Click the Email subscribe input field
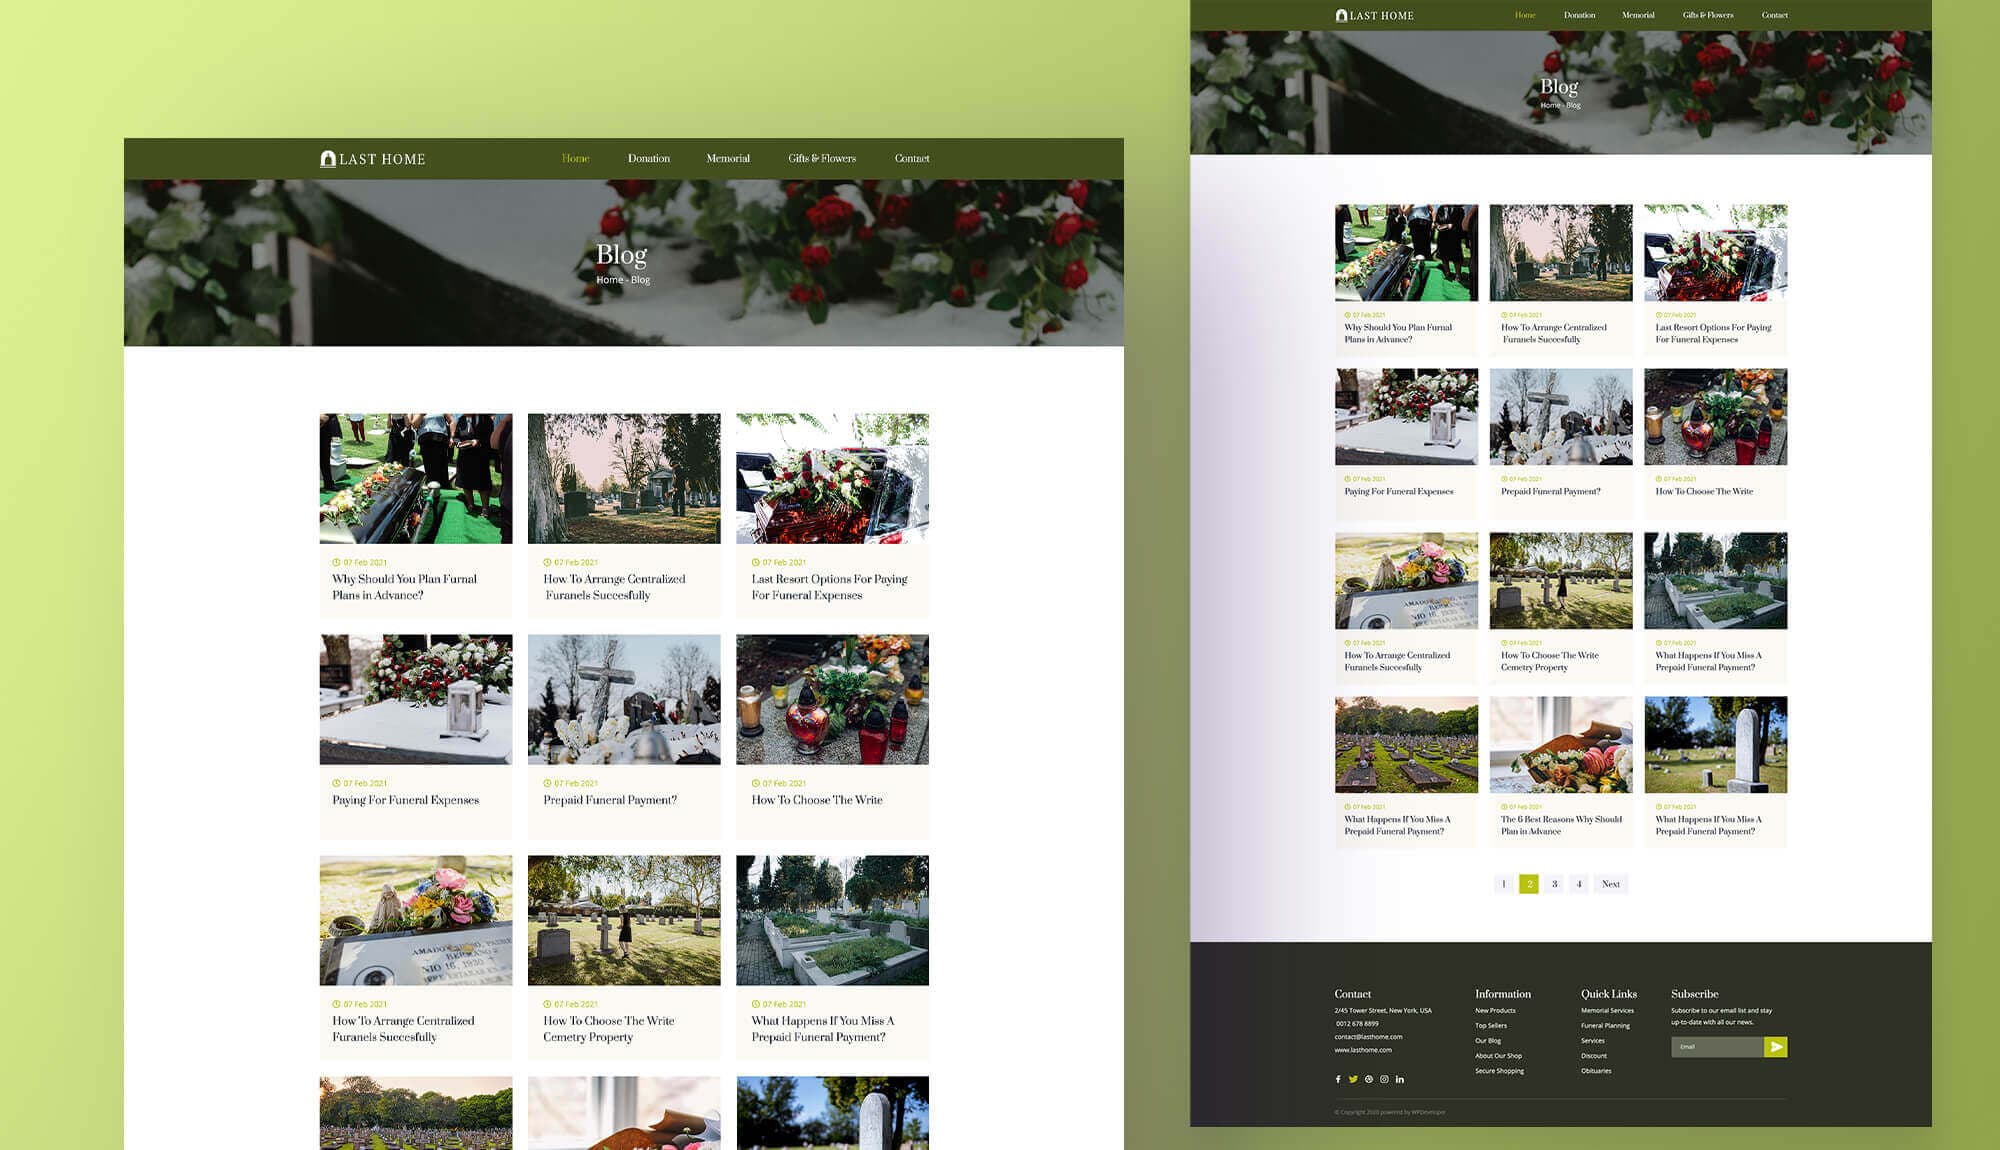 click(x=1716, y=1047)
